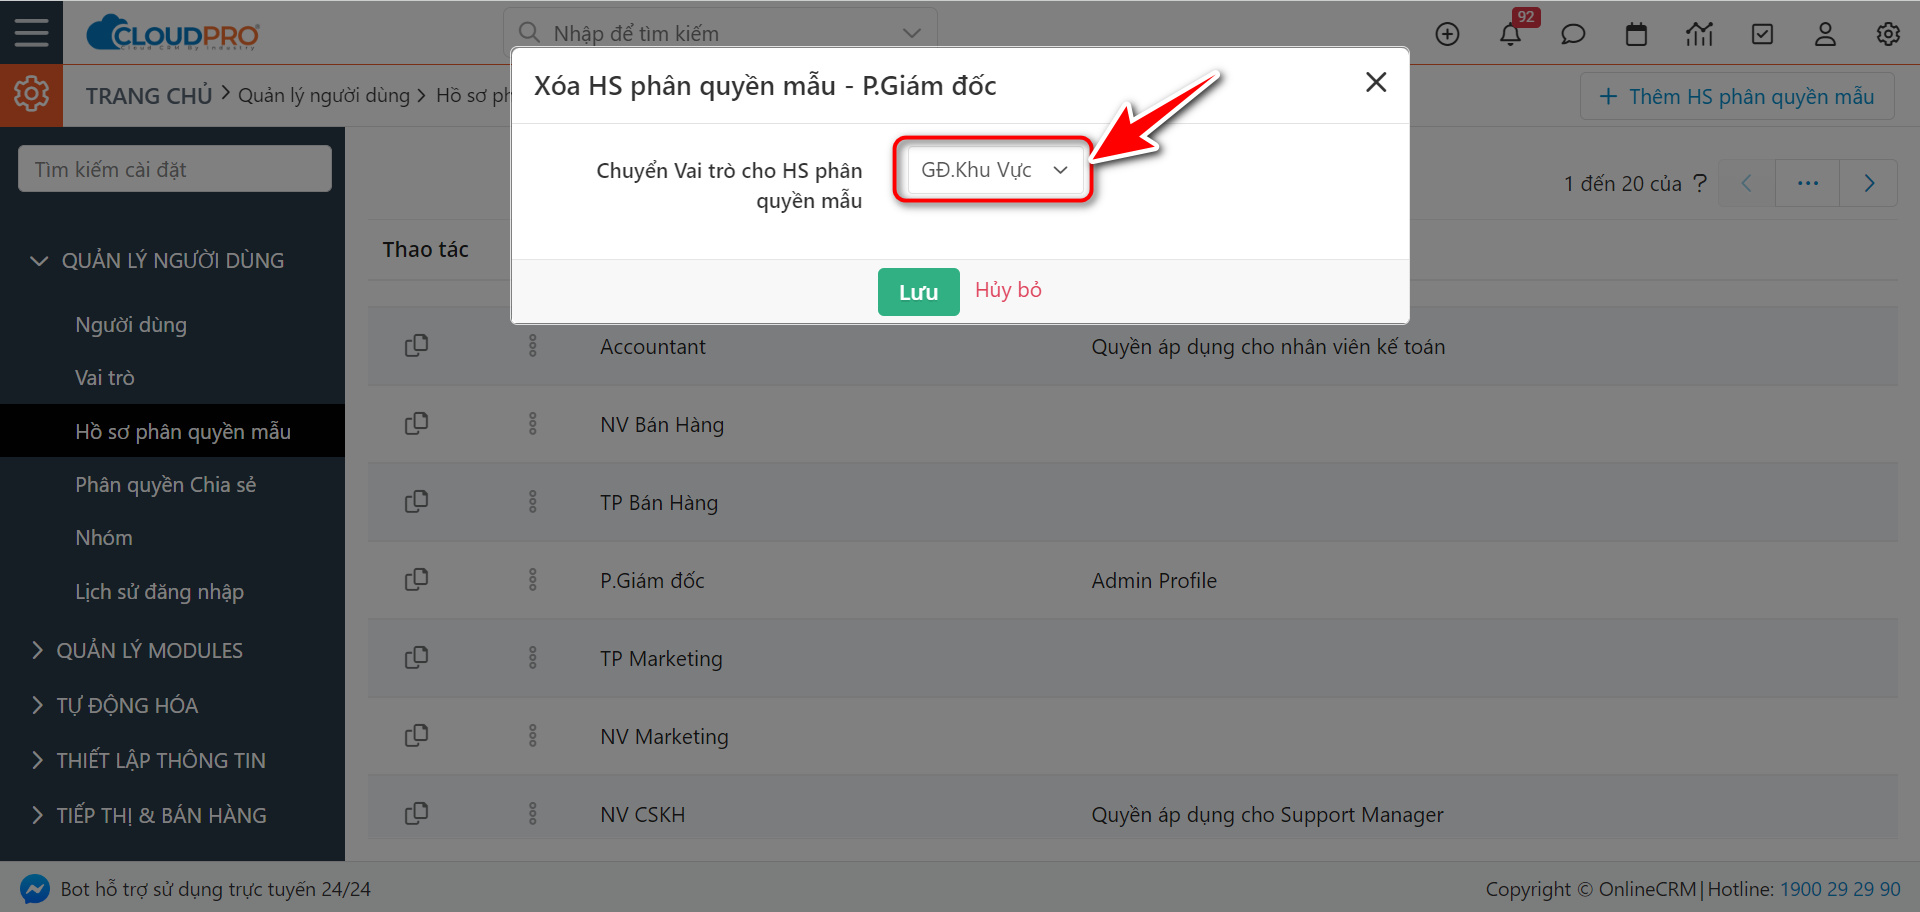Open more options for NV Bán Hàng row

532,424
